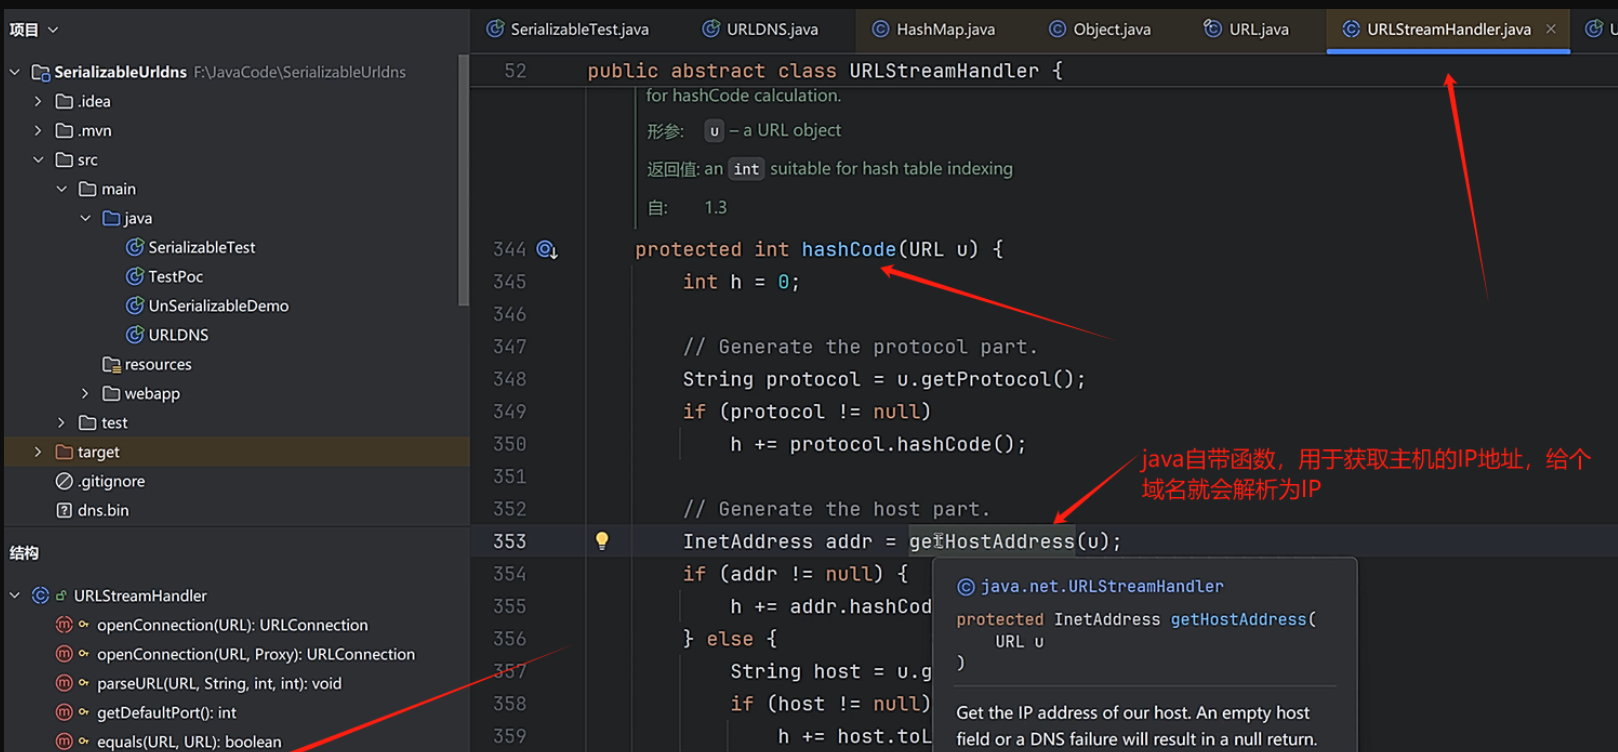This screenshot has height=752, width=1618.
Task: Close the URLStreamHandler.java tab
Action: pyautogui.click(x=1551, y=29)
